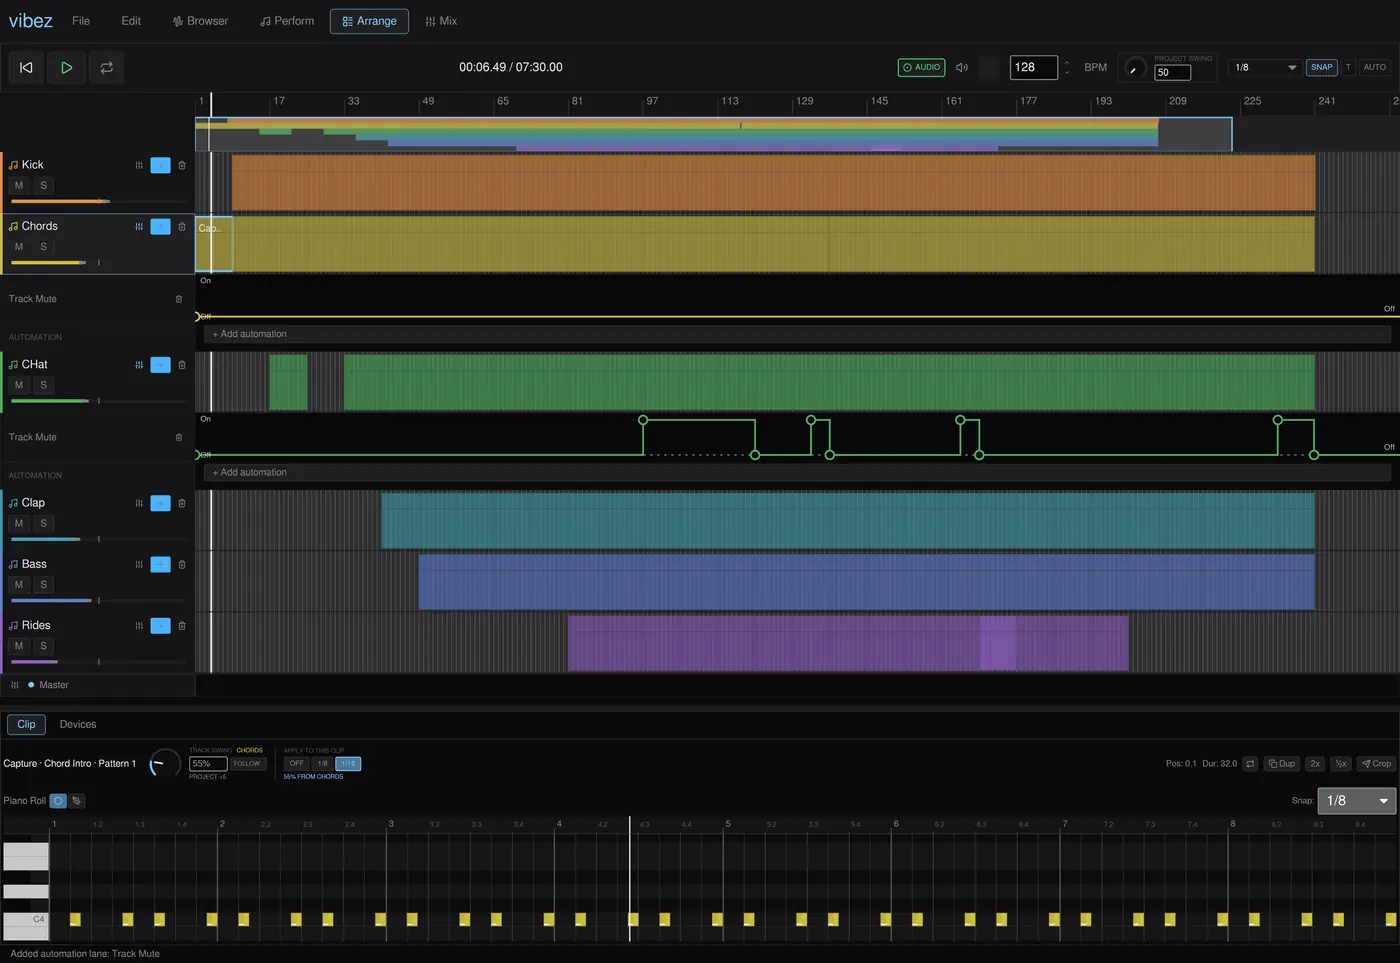The image size is (1400, 963).
Task: Switch to the Browser view
Action: [200, 21]
